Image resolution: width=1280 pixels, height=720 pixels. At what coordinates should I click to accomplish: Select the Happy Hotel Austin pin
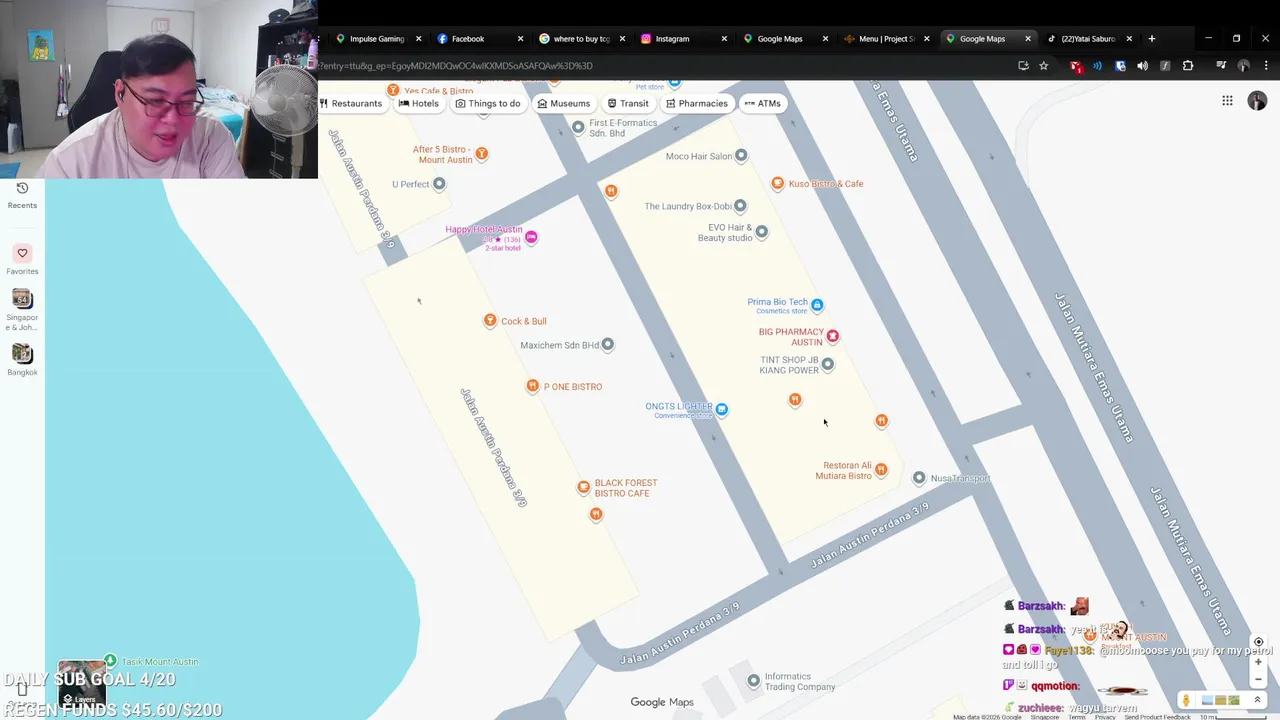(x=531, y=237)
